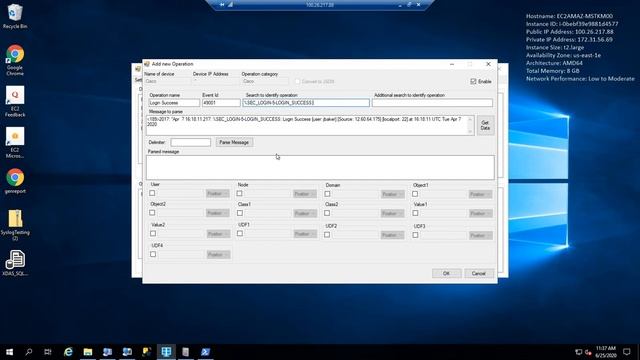
Task: Toggle the Enable checkbox
Action: [473, 82]
